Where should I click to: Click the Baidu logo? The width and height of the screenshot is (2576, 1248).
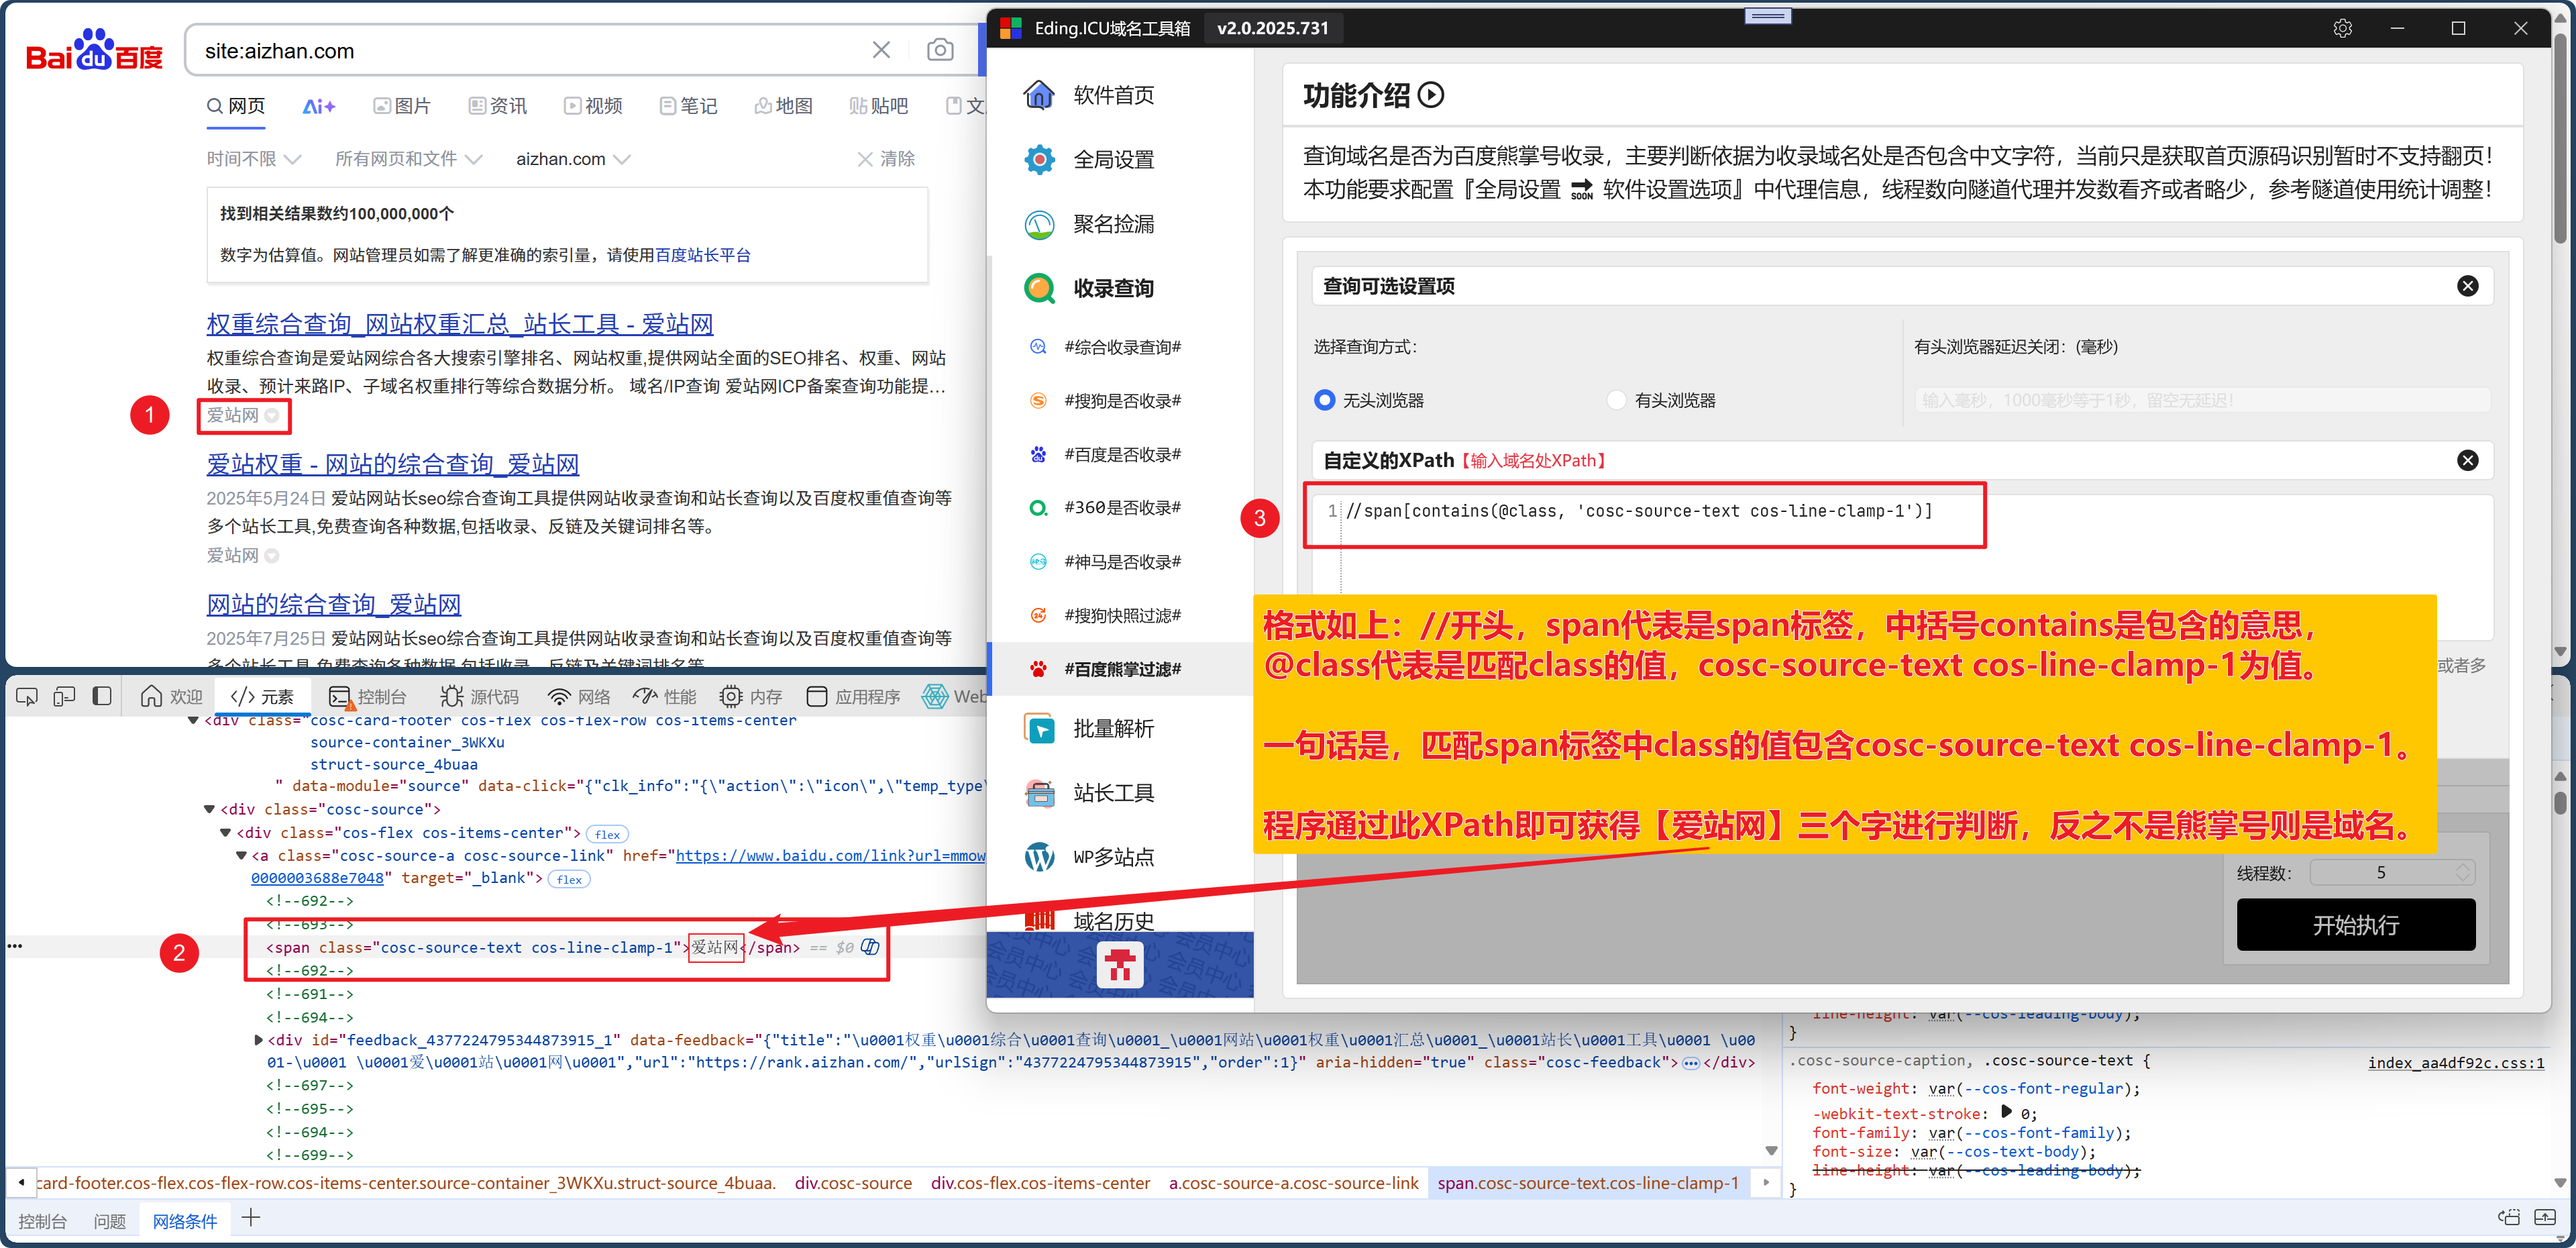point(94,50)
